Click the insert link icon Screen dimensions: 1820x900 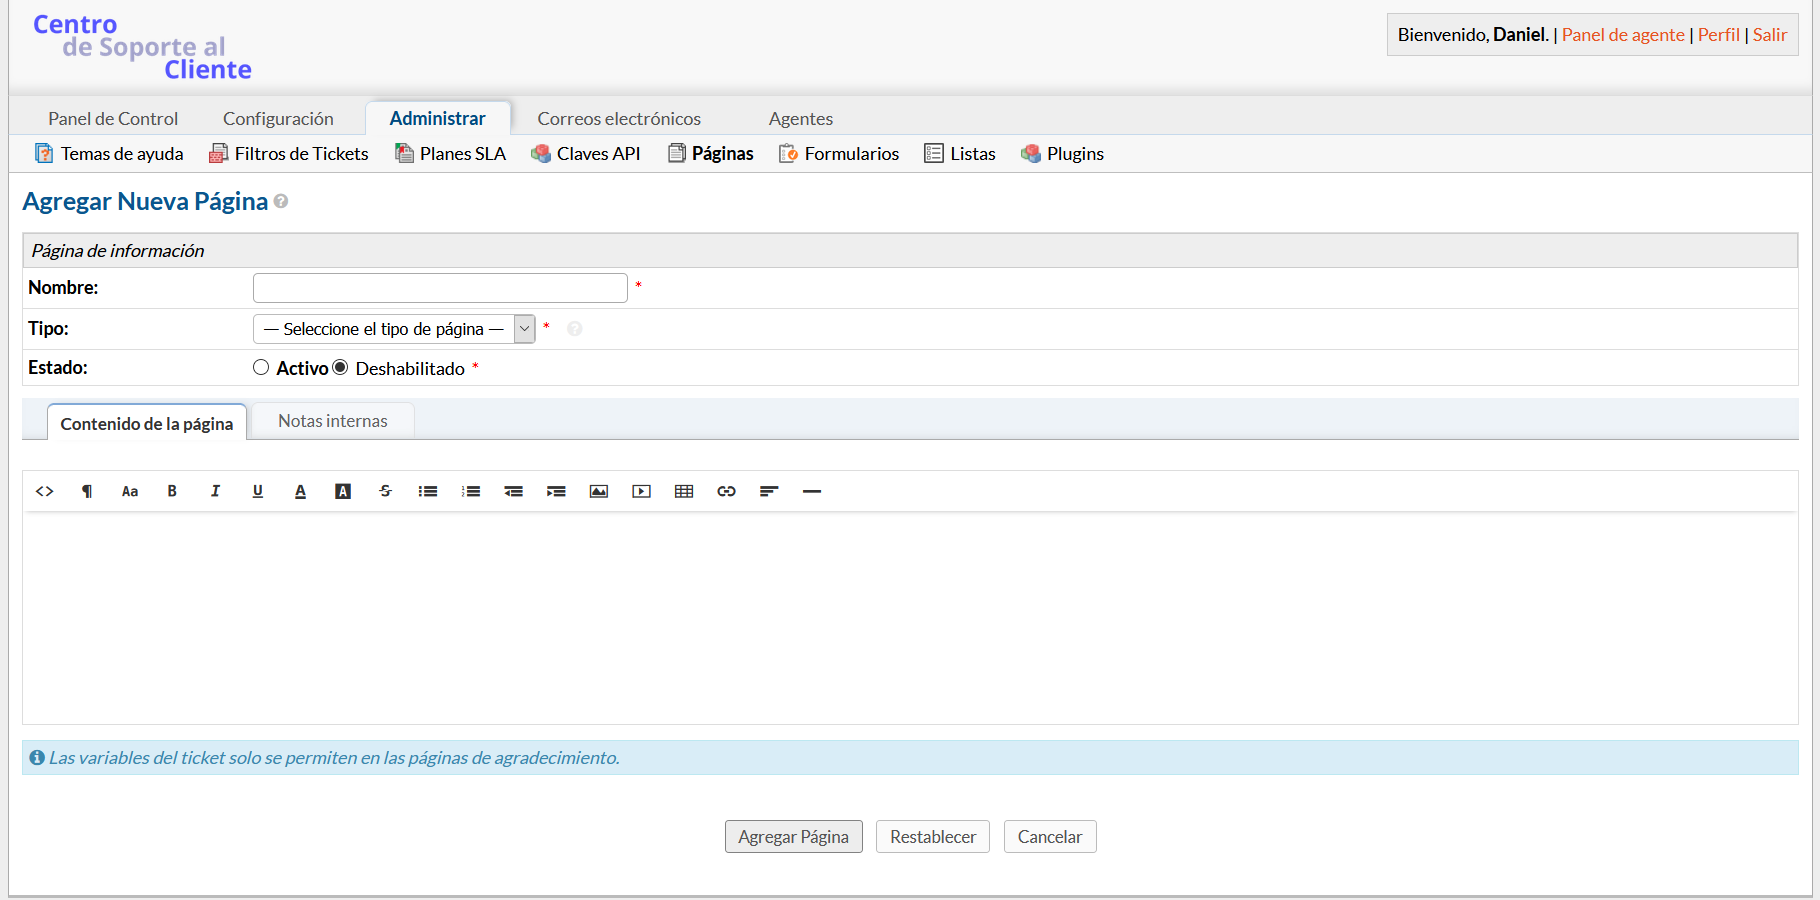[x=727, y=491]
